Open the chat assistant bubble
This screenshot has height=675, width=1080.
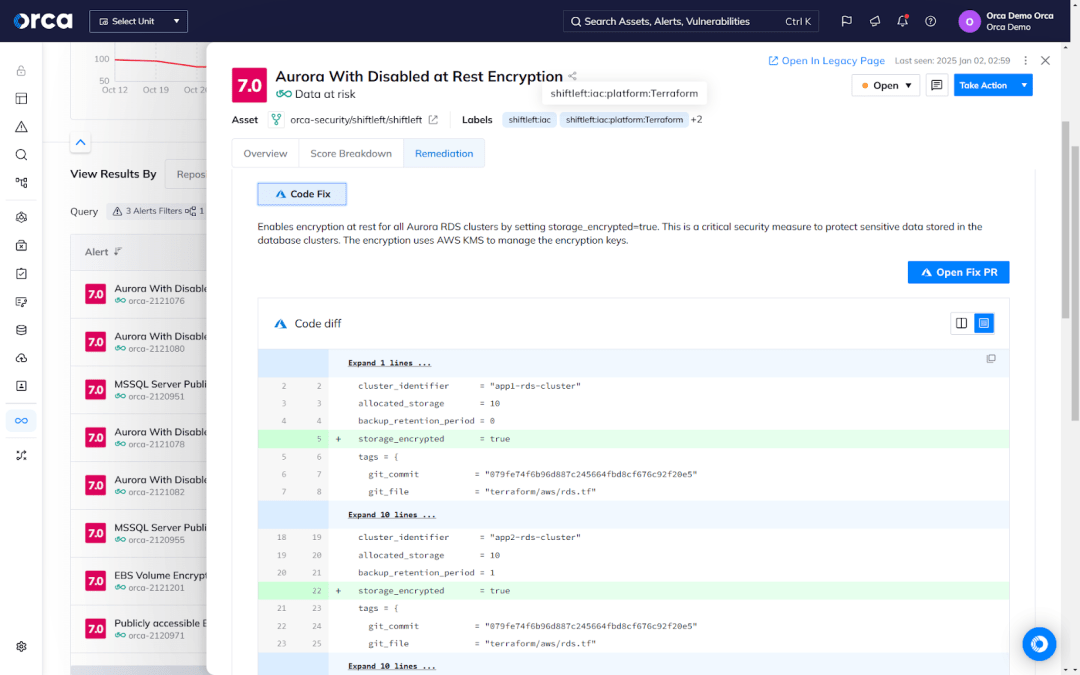pyautogui.click(x=1039, y=644)
